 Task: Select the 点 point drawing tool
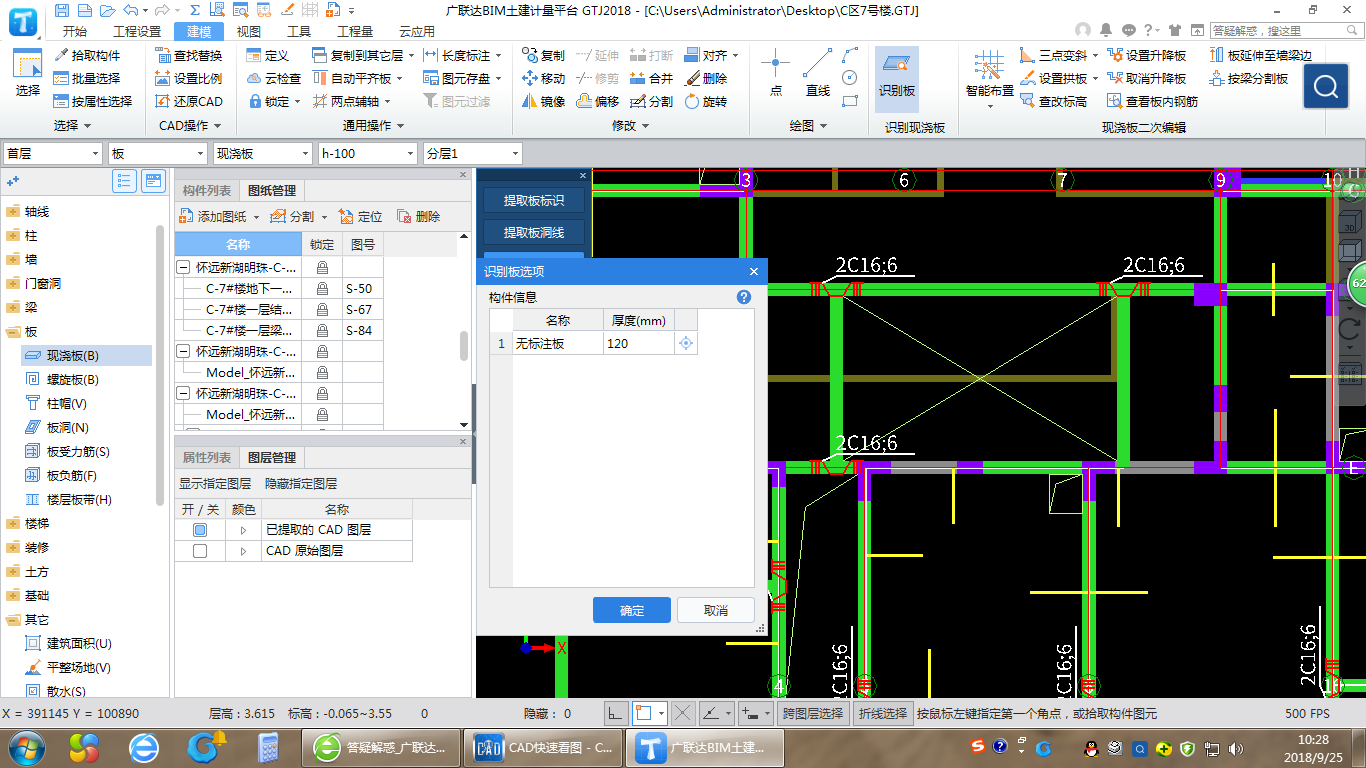(x=776, y=73)
